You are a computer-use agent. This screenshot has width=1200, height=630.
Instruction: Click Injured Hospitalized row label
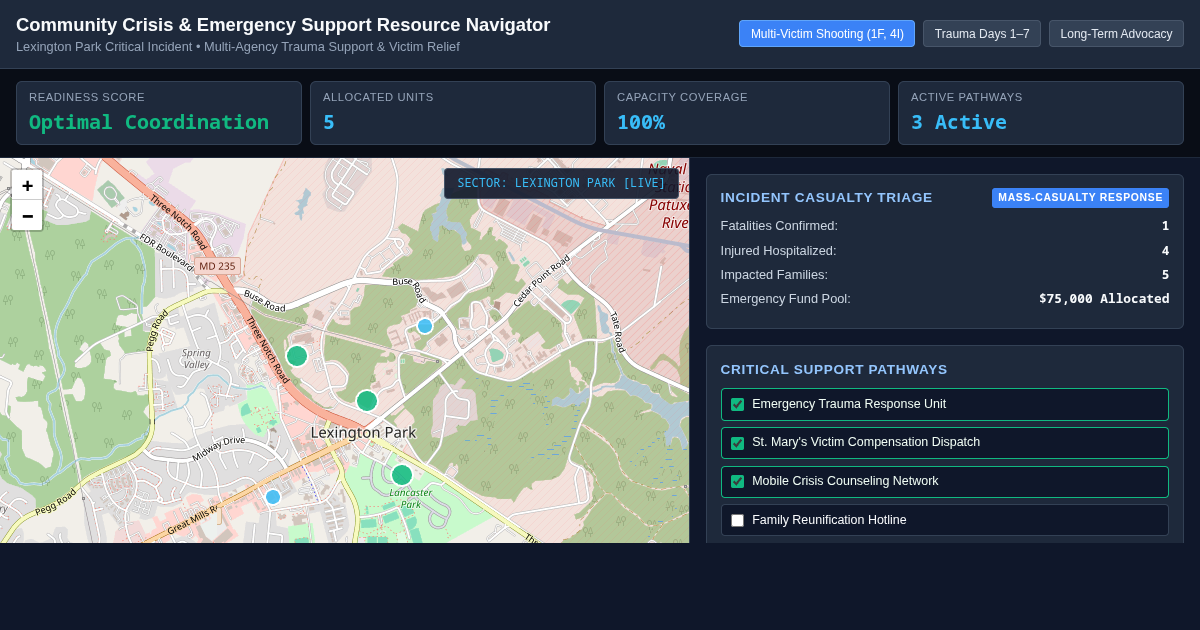(778, 251)
